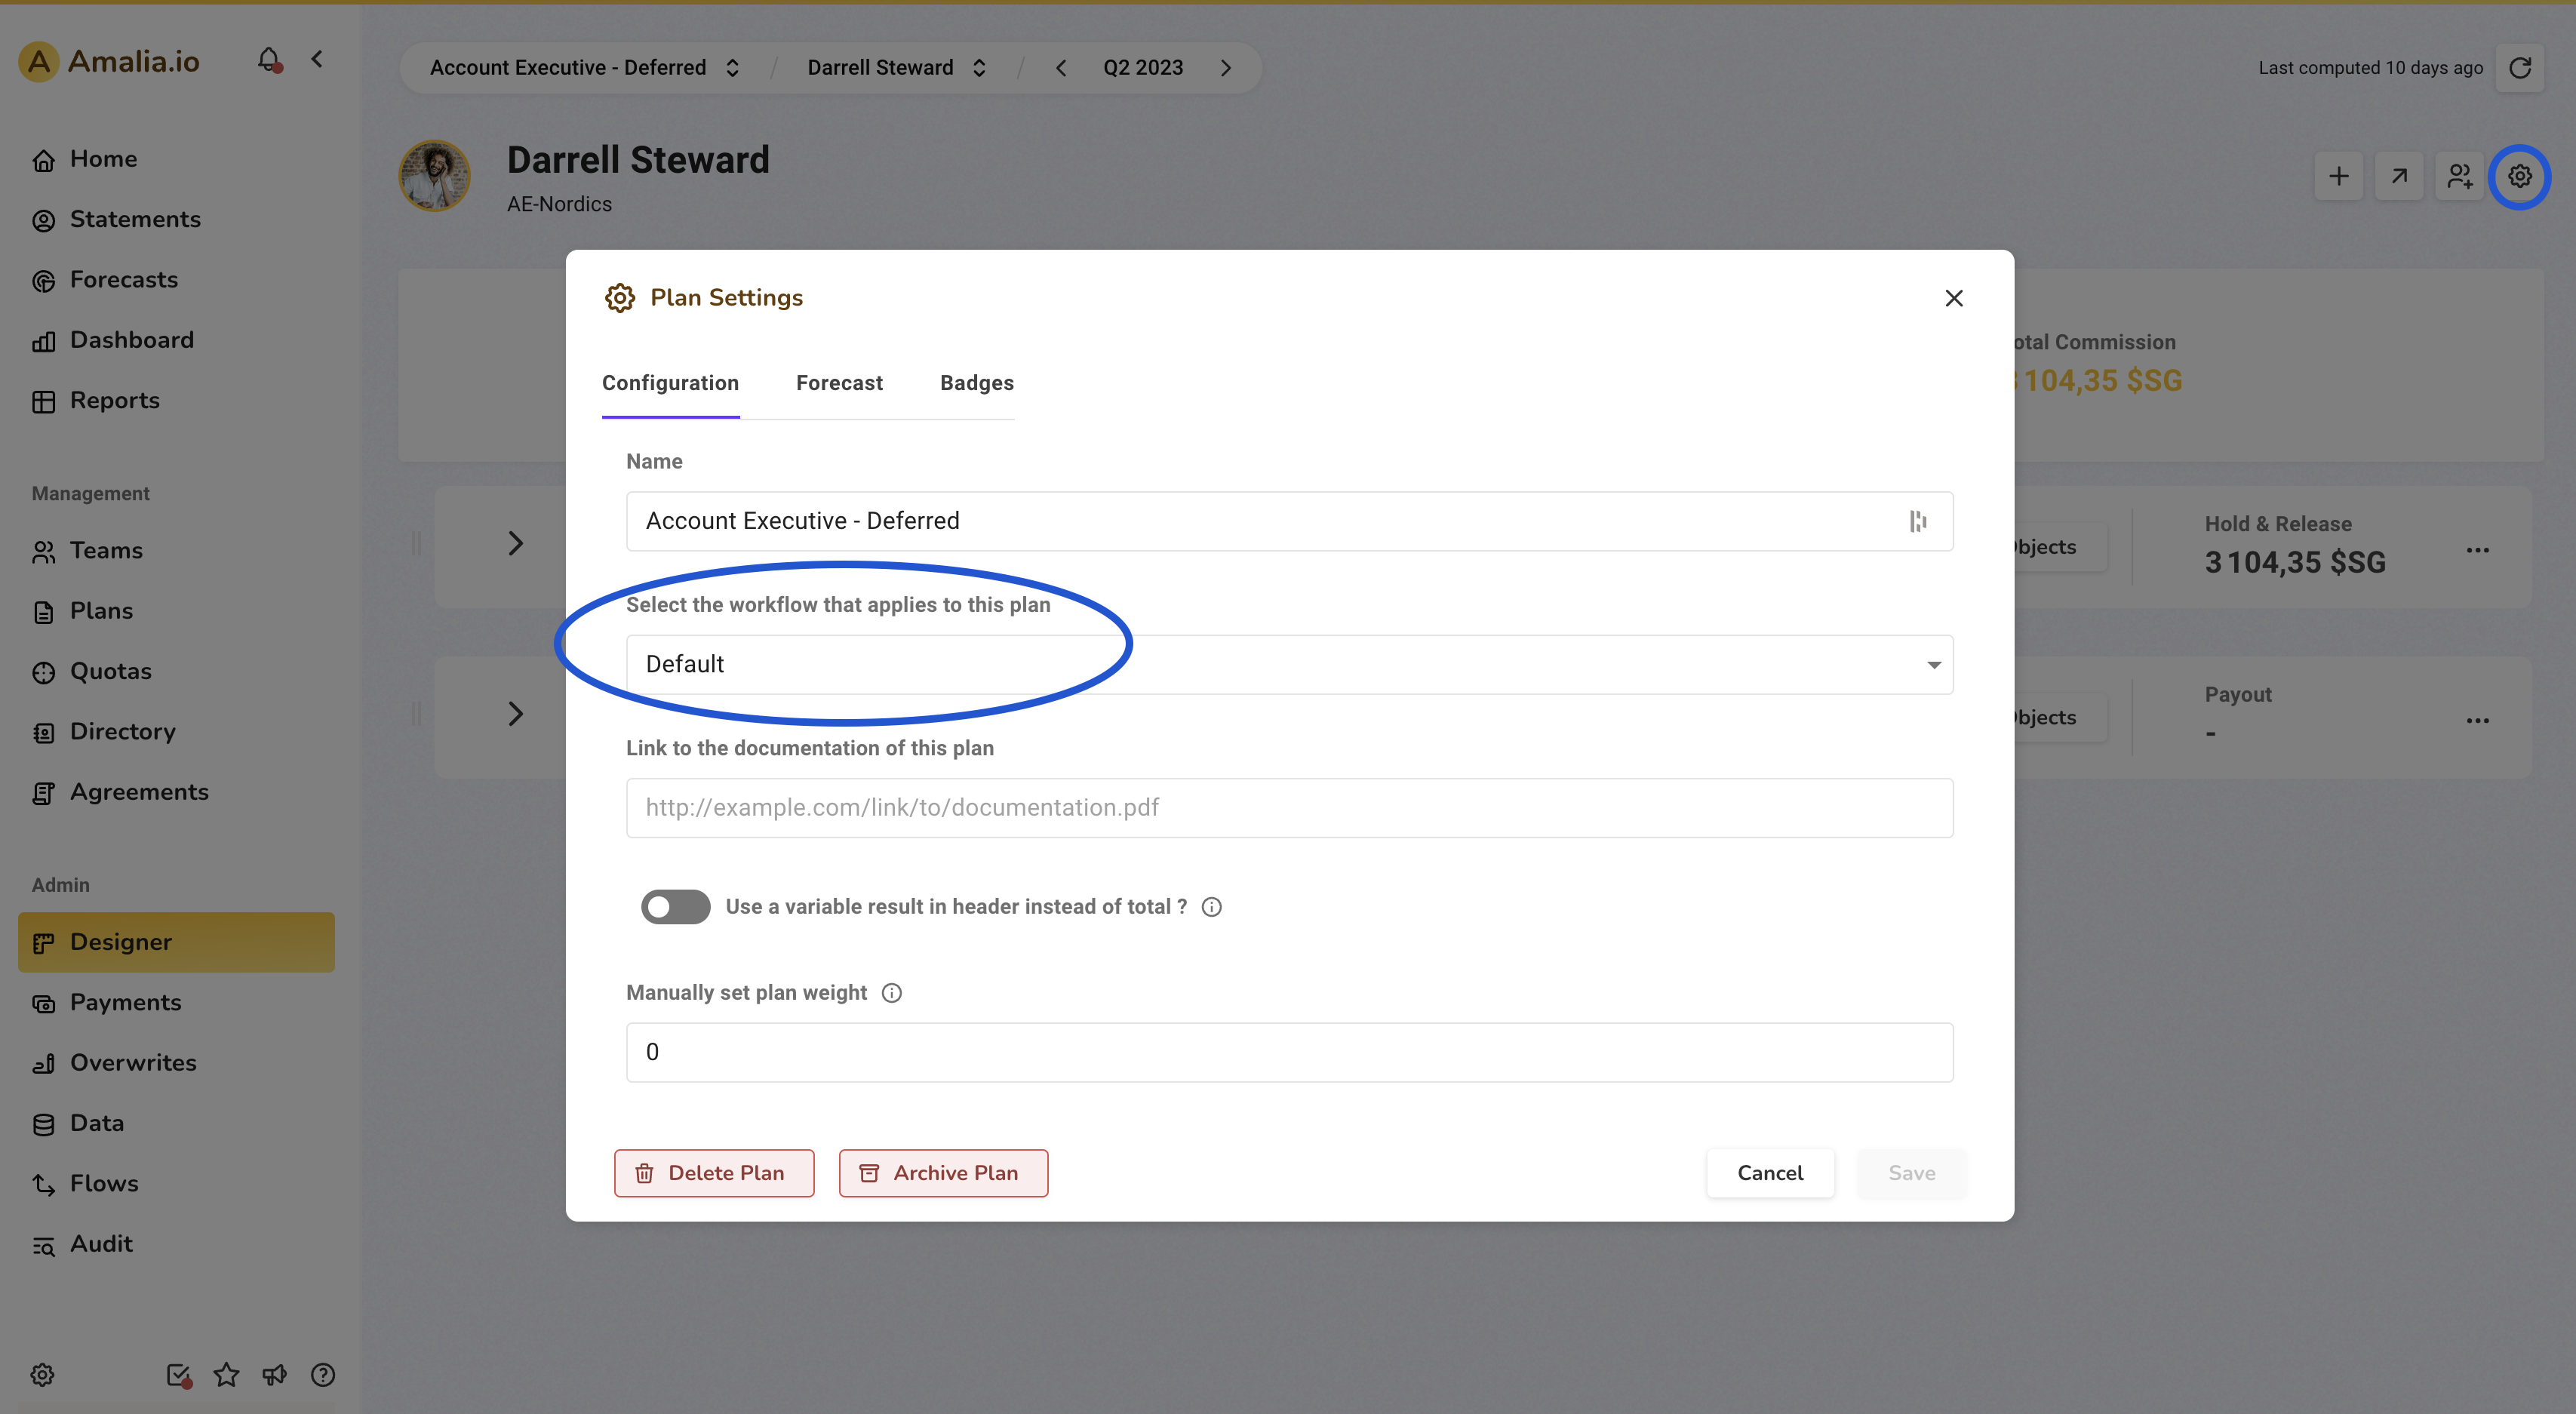Switch to the Badges tab
Screen dimensions: 2576x1414
[976, 383]
